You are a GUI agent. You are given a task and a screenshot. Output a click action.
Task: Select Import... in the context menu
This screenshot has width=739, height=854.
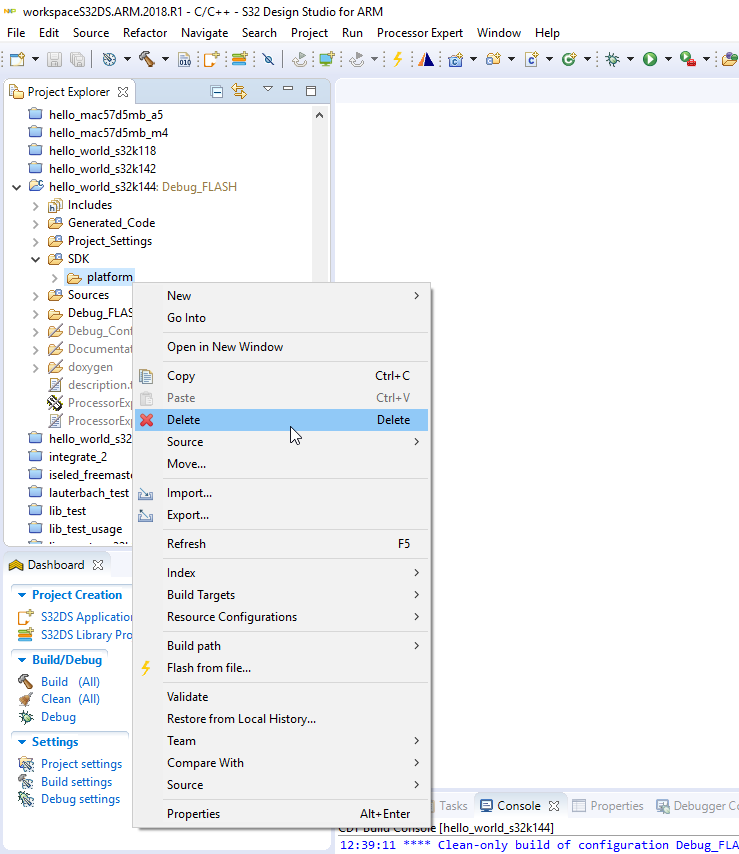282,493
